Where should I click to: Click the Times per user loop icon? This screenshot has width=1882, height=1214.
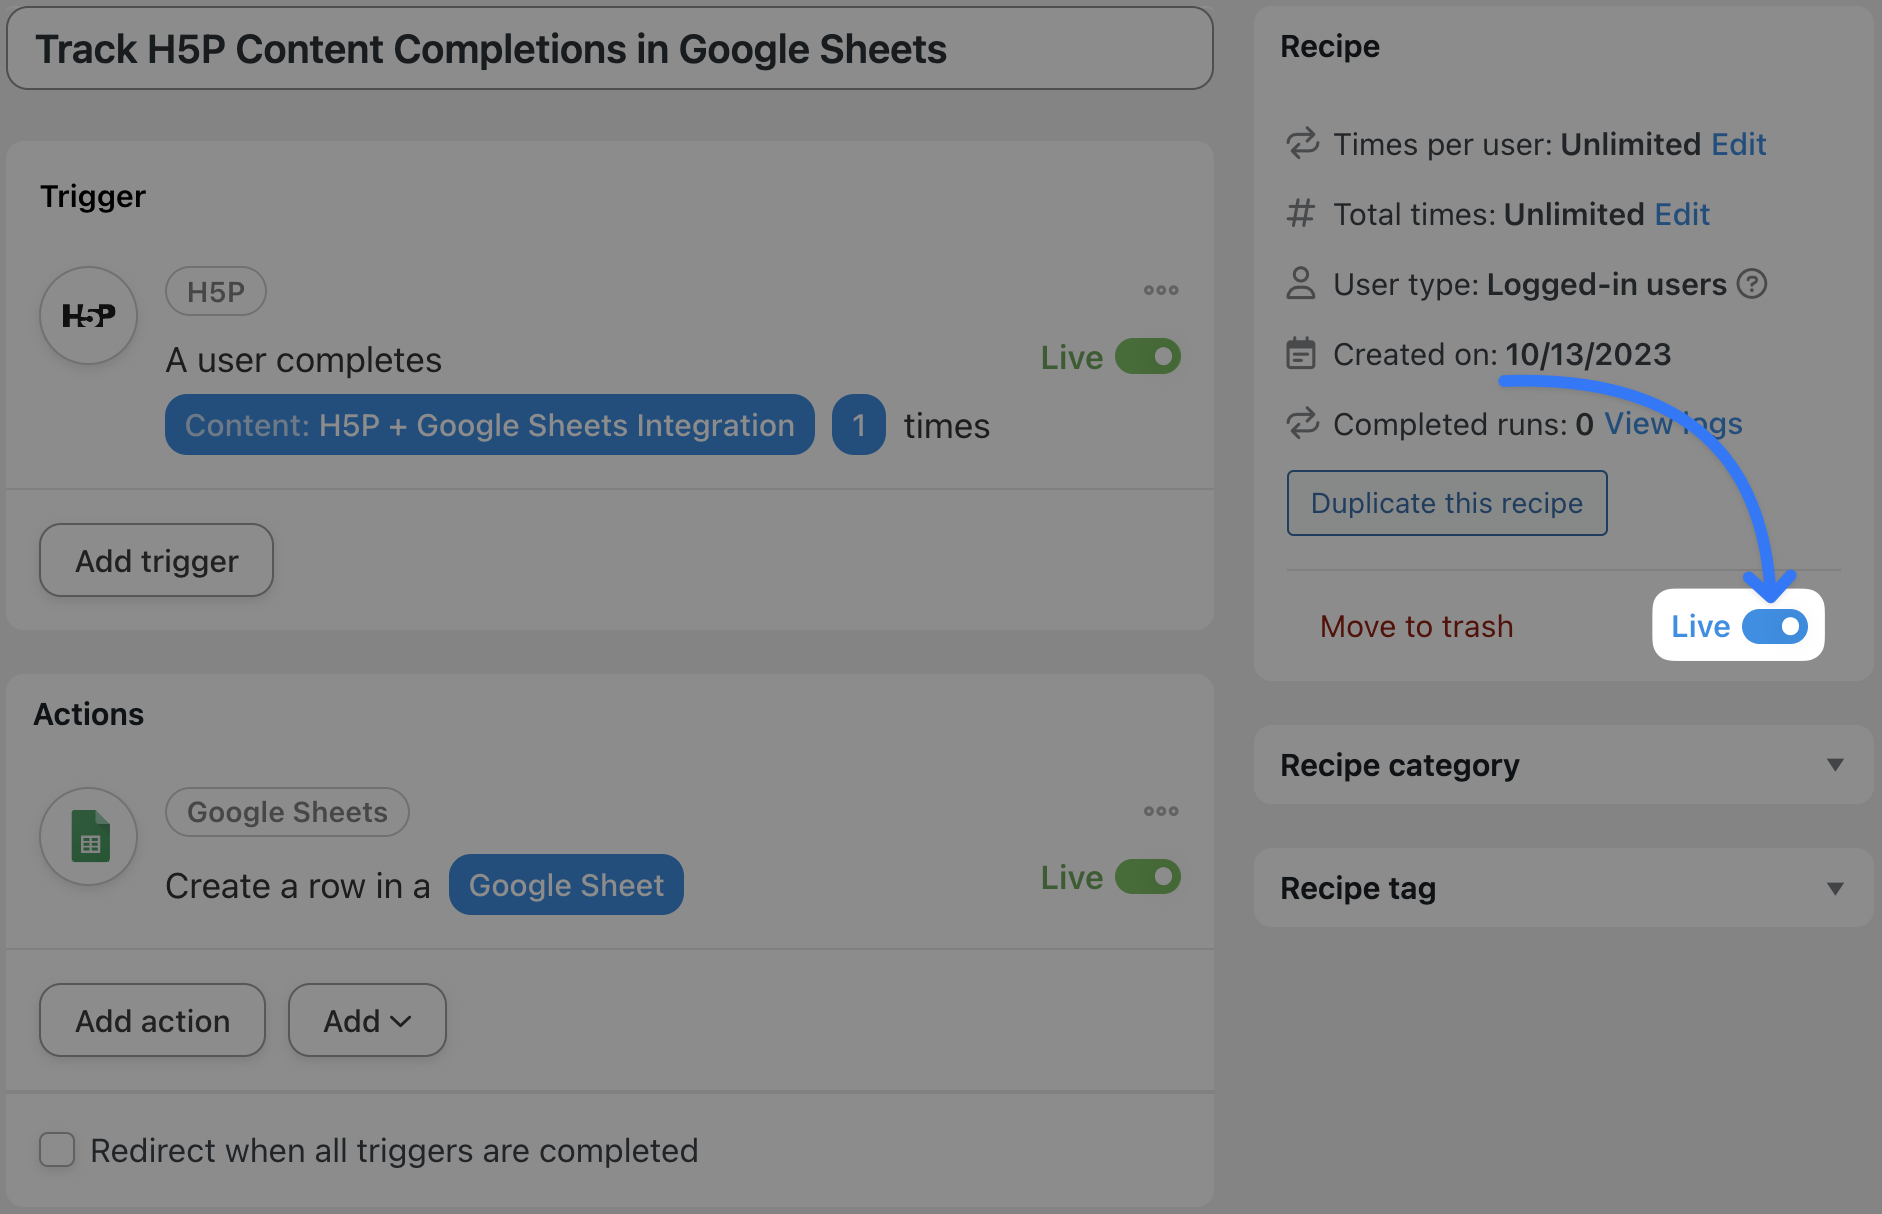click(1301, 144)
